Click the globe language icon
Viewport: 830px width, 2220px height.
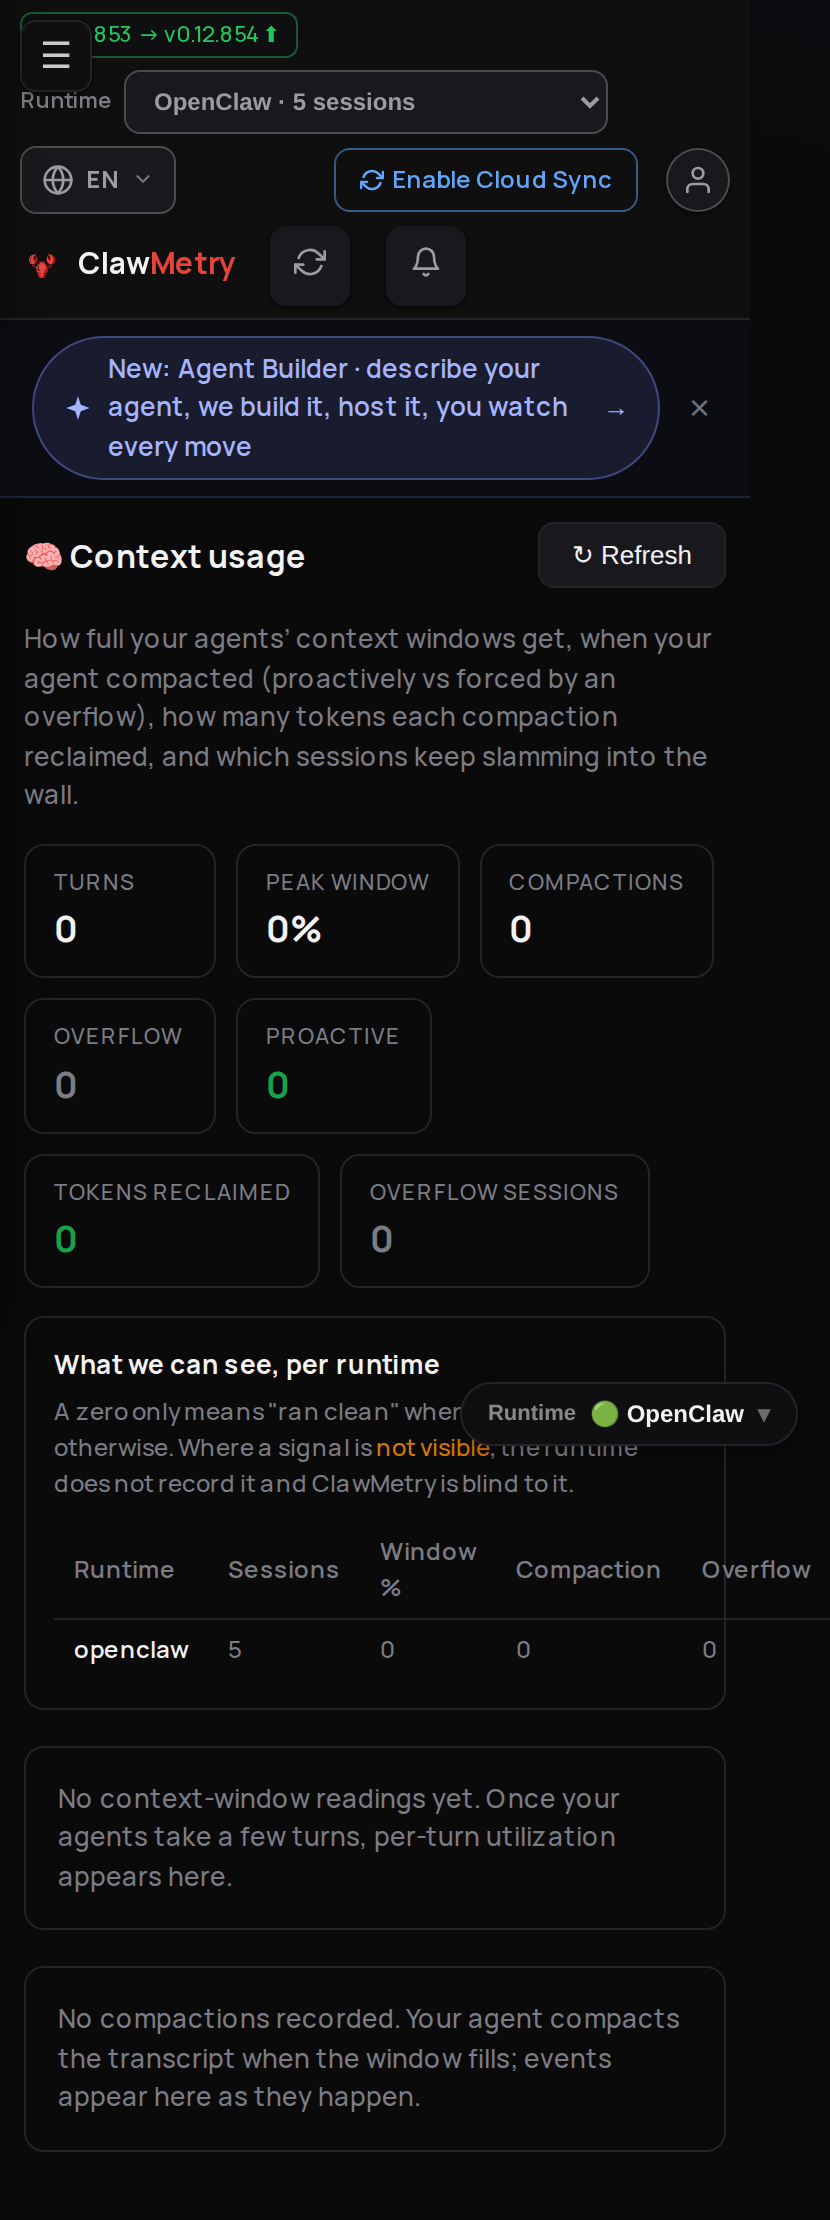click(x=58, y=180)
